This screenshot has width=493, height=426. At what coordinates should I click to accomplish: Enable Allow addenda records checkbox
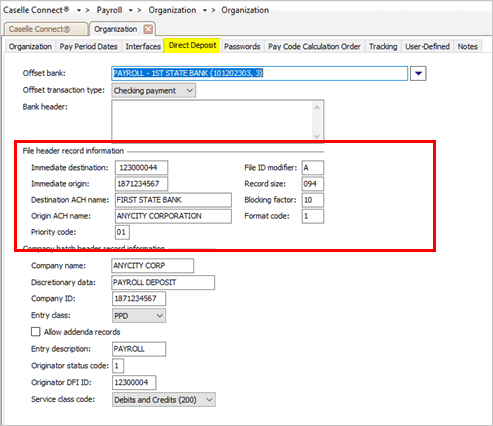[x=35, y=332]
